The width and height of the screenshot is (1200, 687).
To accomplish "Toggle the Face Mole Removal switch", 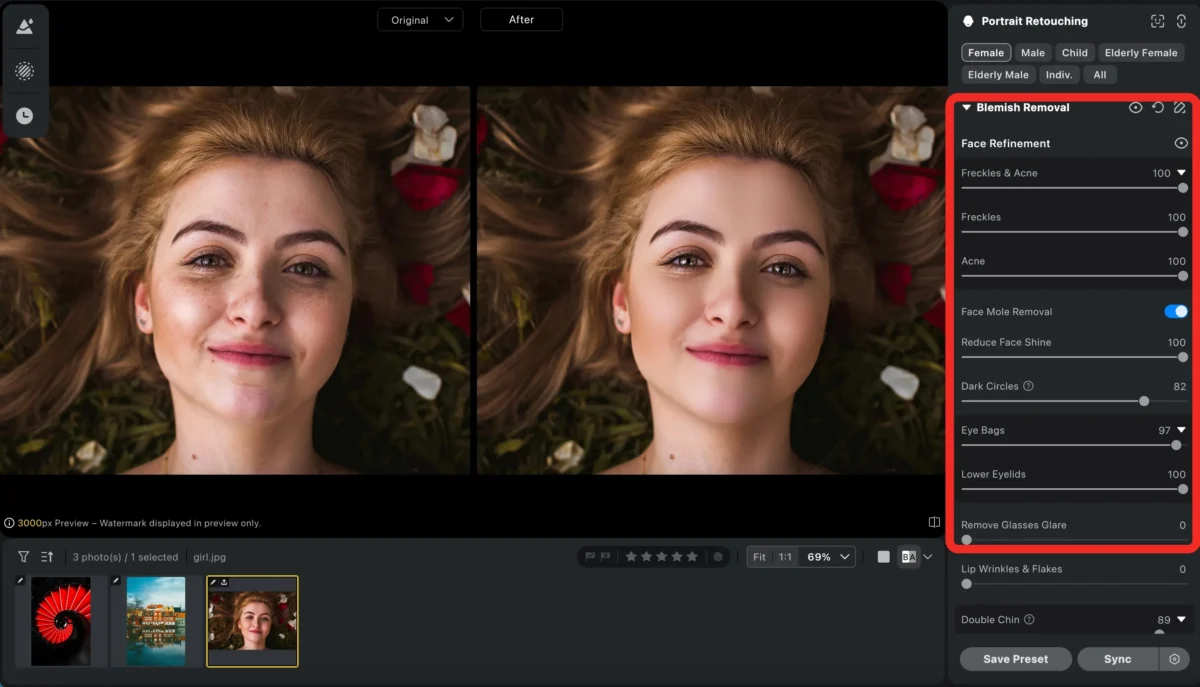I will [x=1176, y=312].
